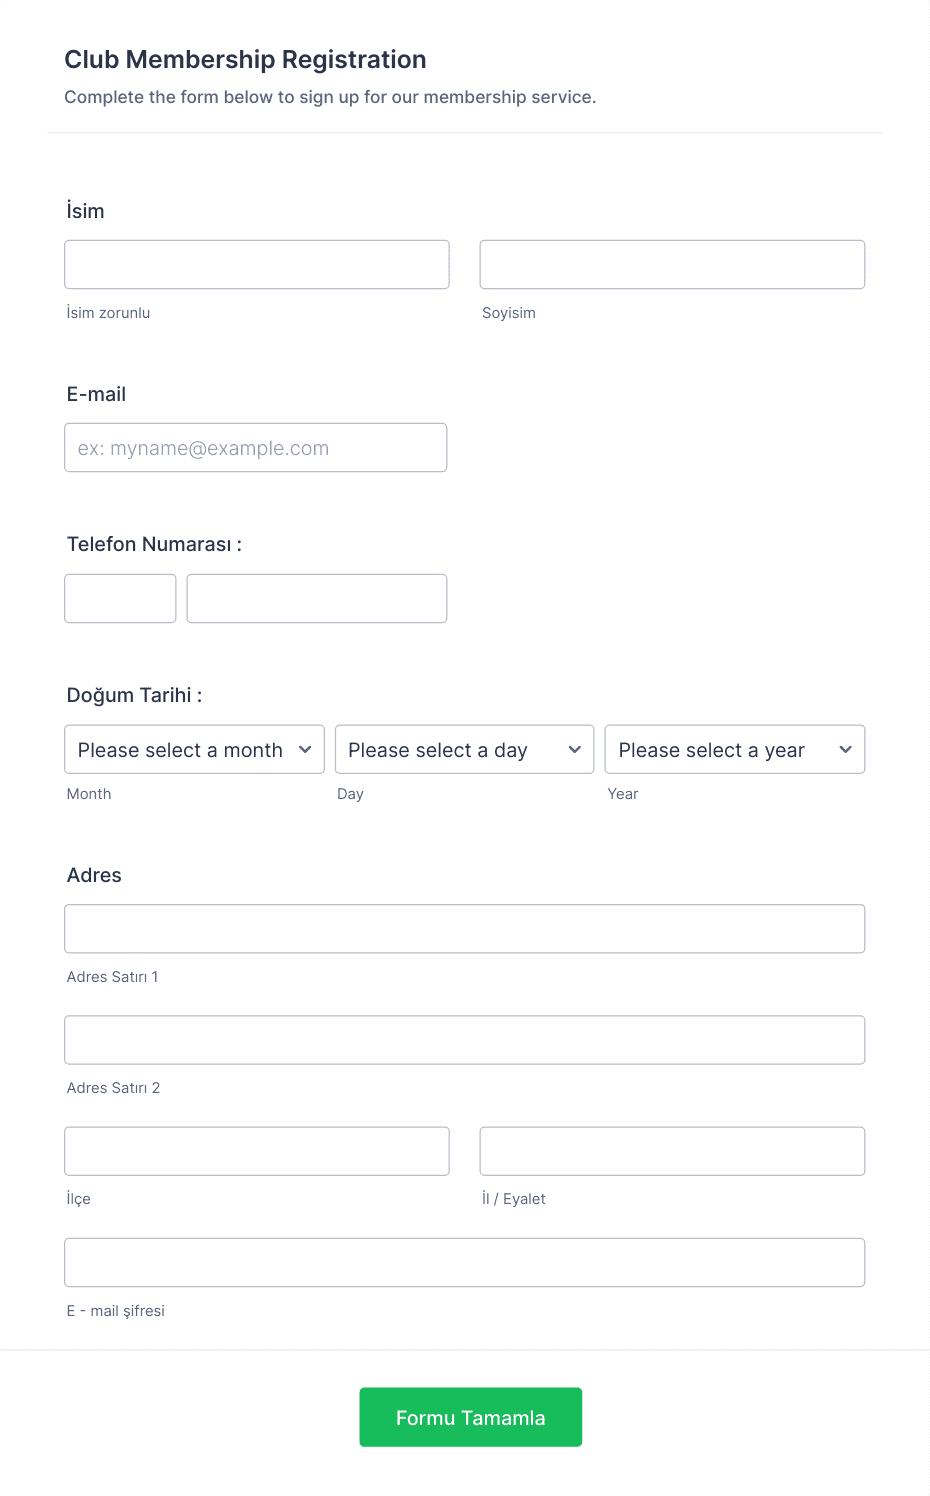930x1496 pixels.
Task: Click the first name (İsim) input field
Action: 256,265
